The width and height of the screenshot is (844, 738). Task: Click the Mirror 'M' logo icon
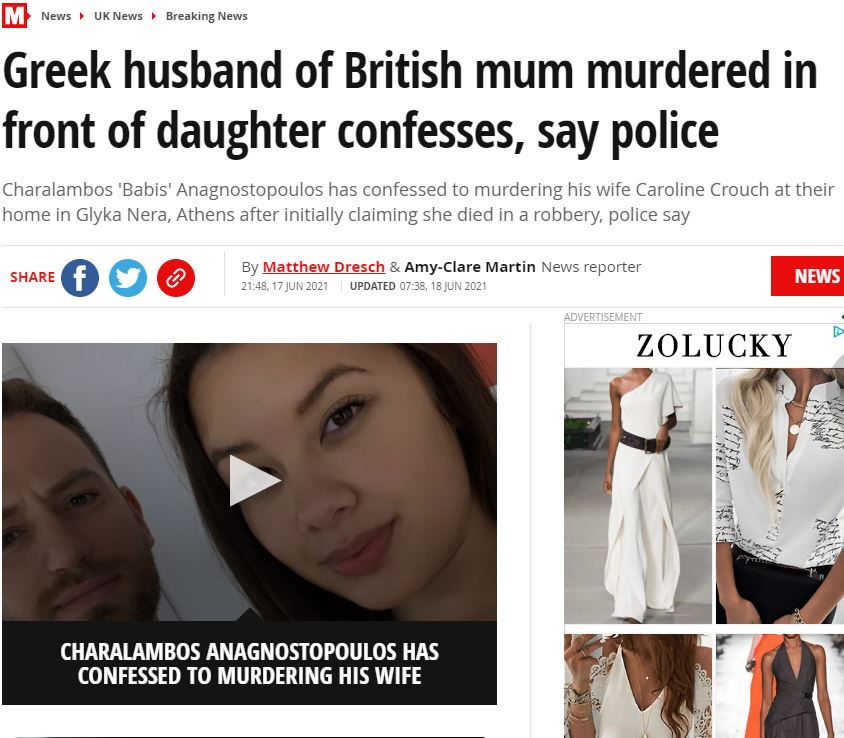point(15,15)
